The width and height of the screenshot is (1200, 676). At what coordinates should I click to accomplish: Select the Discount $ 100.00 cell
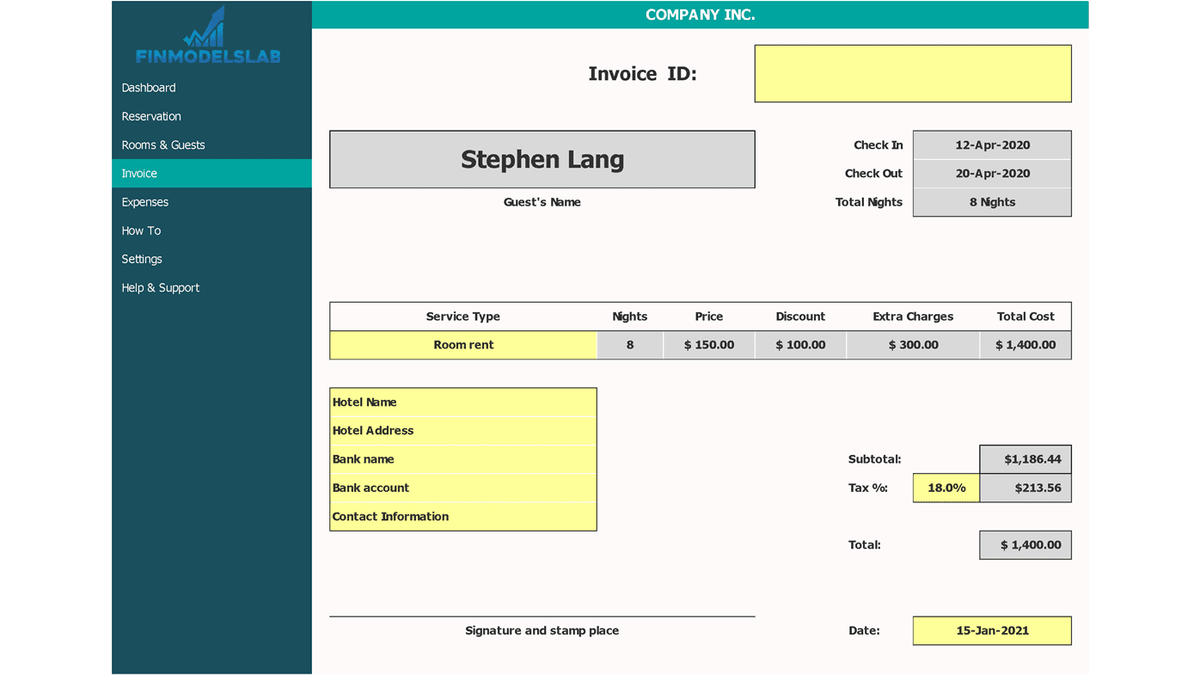pyautogui.click(x=801, y=345)
